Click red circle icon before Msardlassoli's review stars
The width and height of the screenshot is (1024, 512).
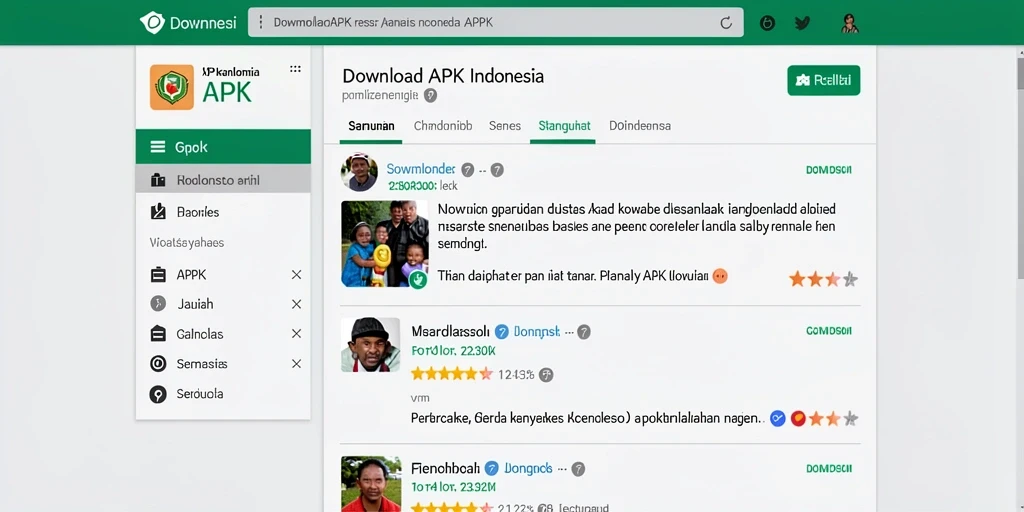(x=798, y=419)
